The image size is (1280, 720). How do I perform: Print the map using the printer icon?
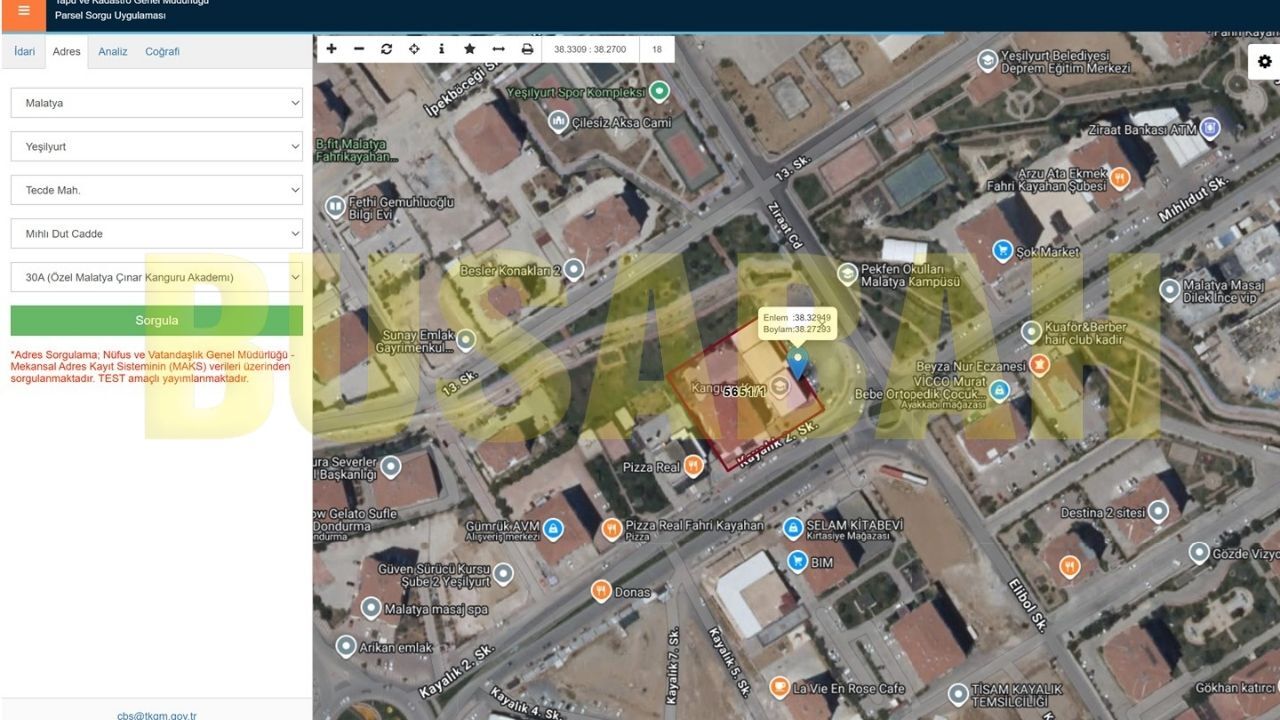[x=527, y=49]
